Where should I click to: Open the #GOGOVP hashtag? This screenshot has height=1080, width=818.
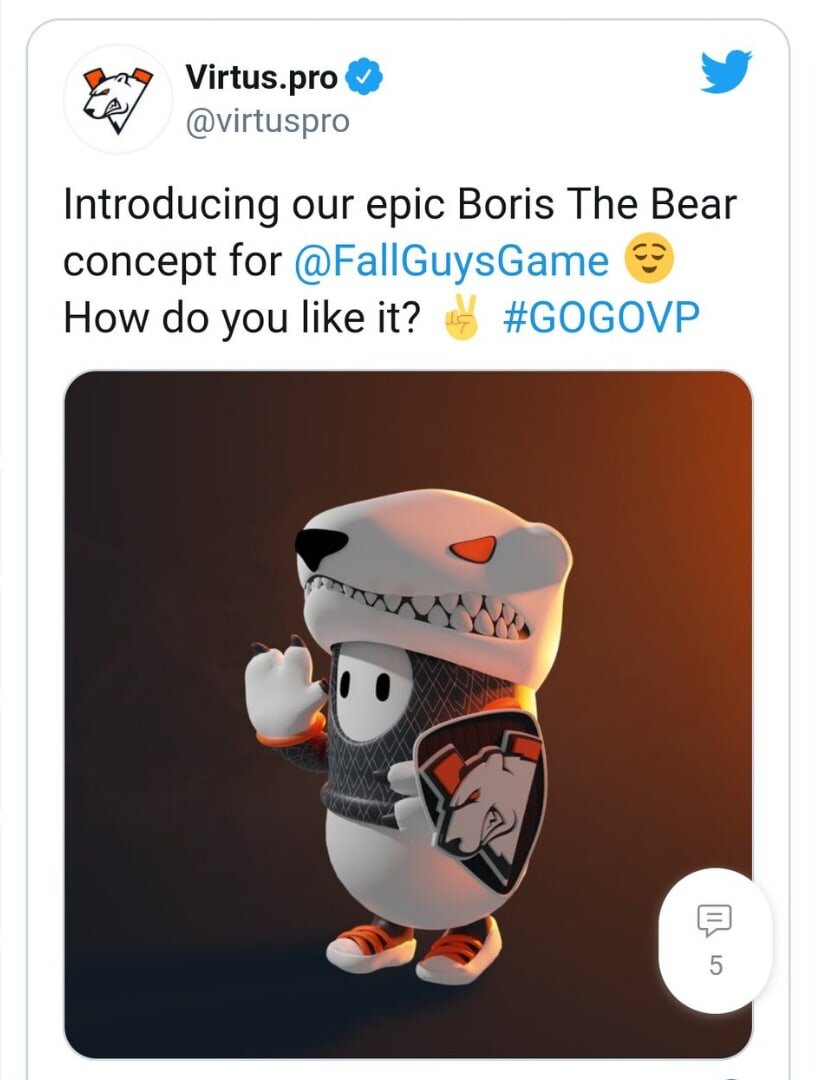tap(601, 318)
